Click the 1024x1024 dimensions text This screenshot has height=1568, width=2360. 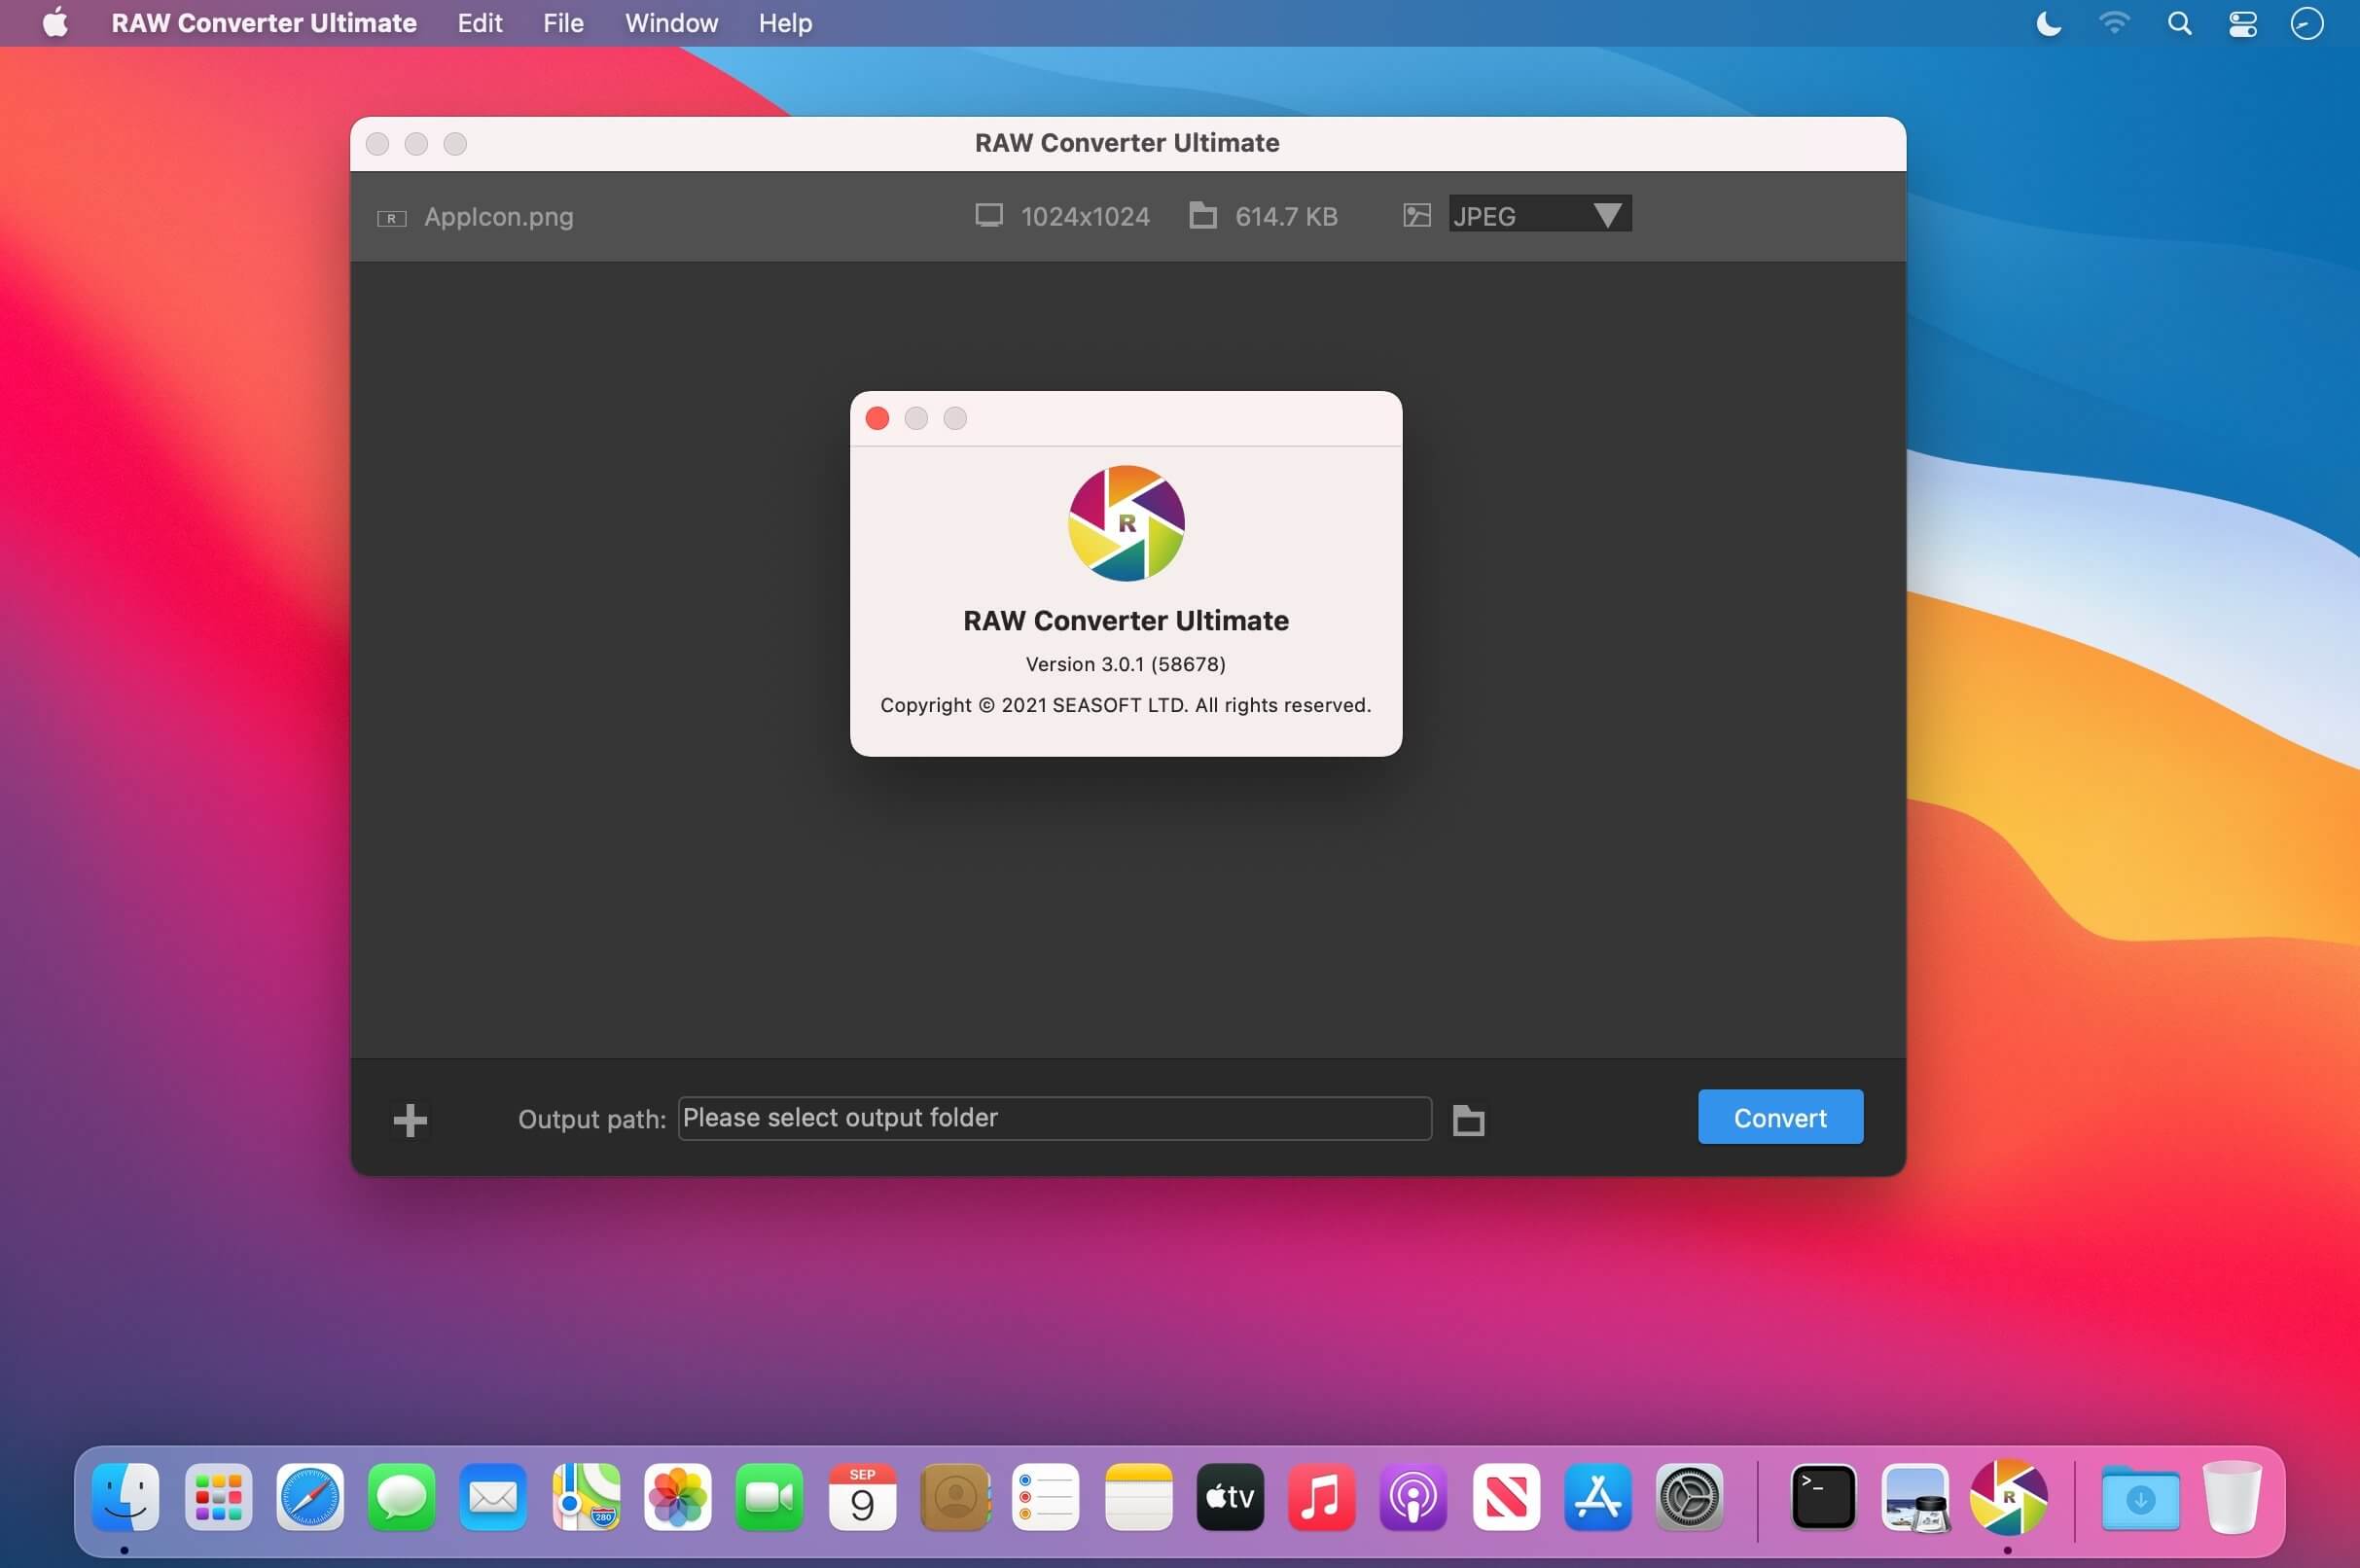pyautogui.click(x=1085, y=217)
